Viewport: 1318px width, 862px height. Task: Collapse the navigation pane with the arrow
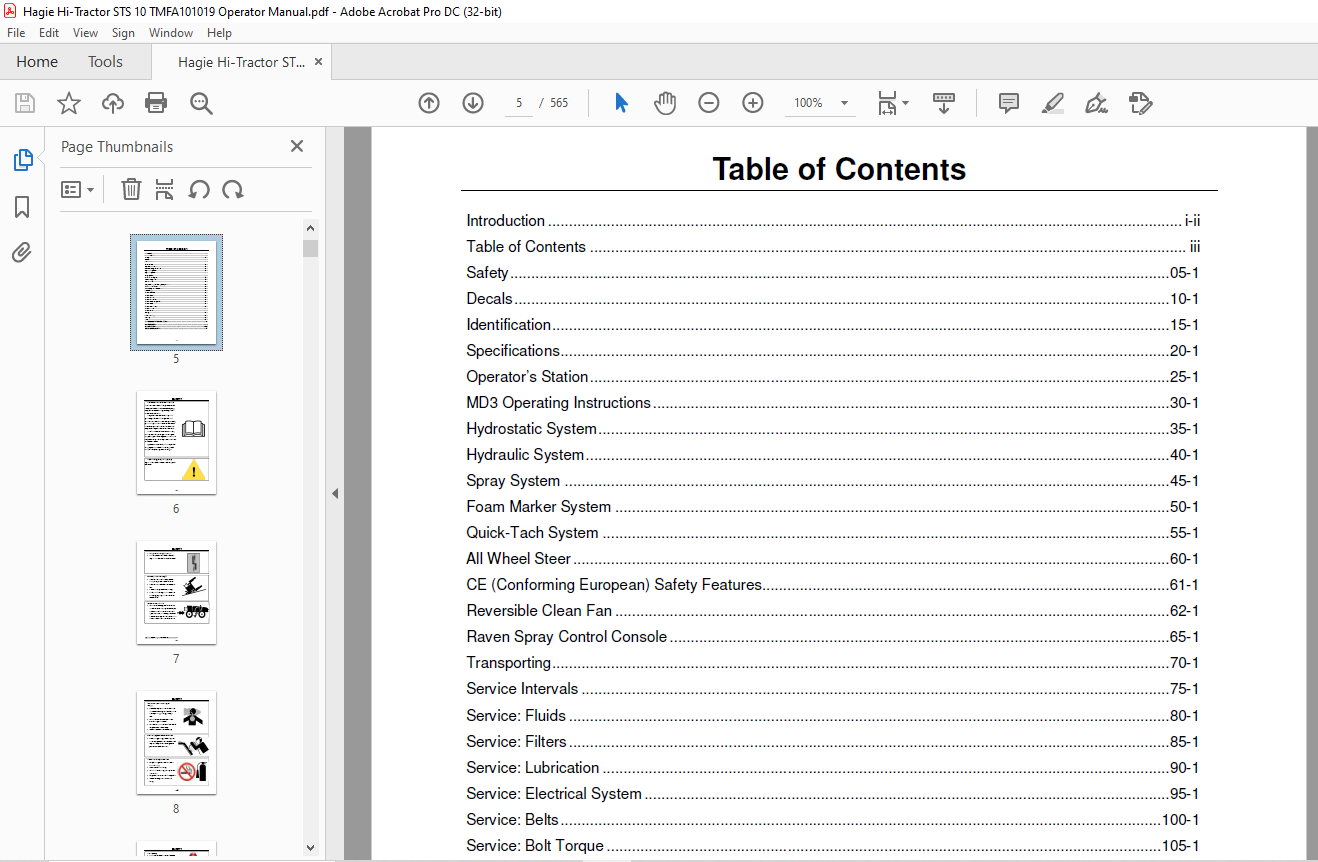(335, 494)
